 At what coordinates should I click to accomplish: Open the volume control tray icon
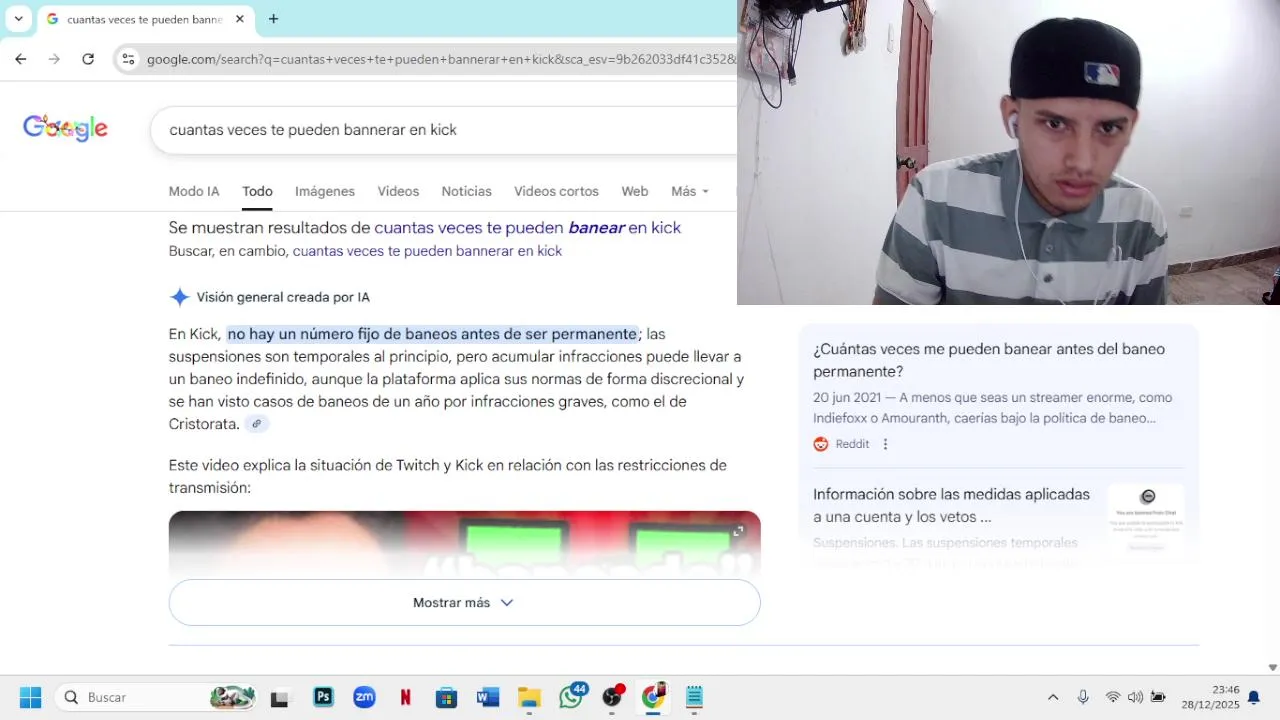[1135, 697]
